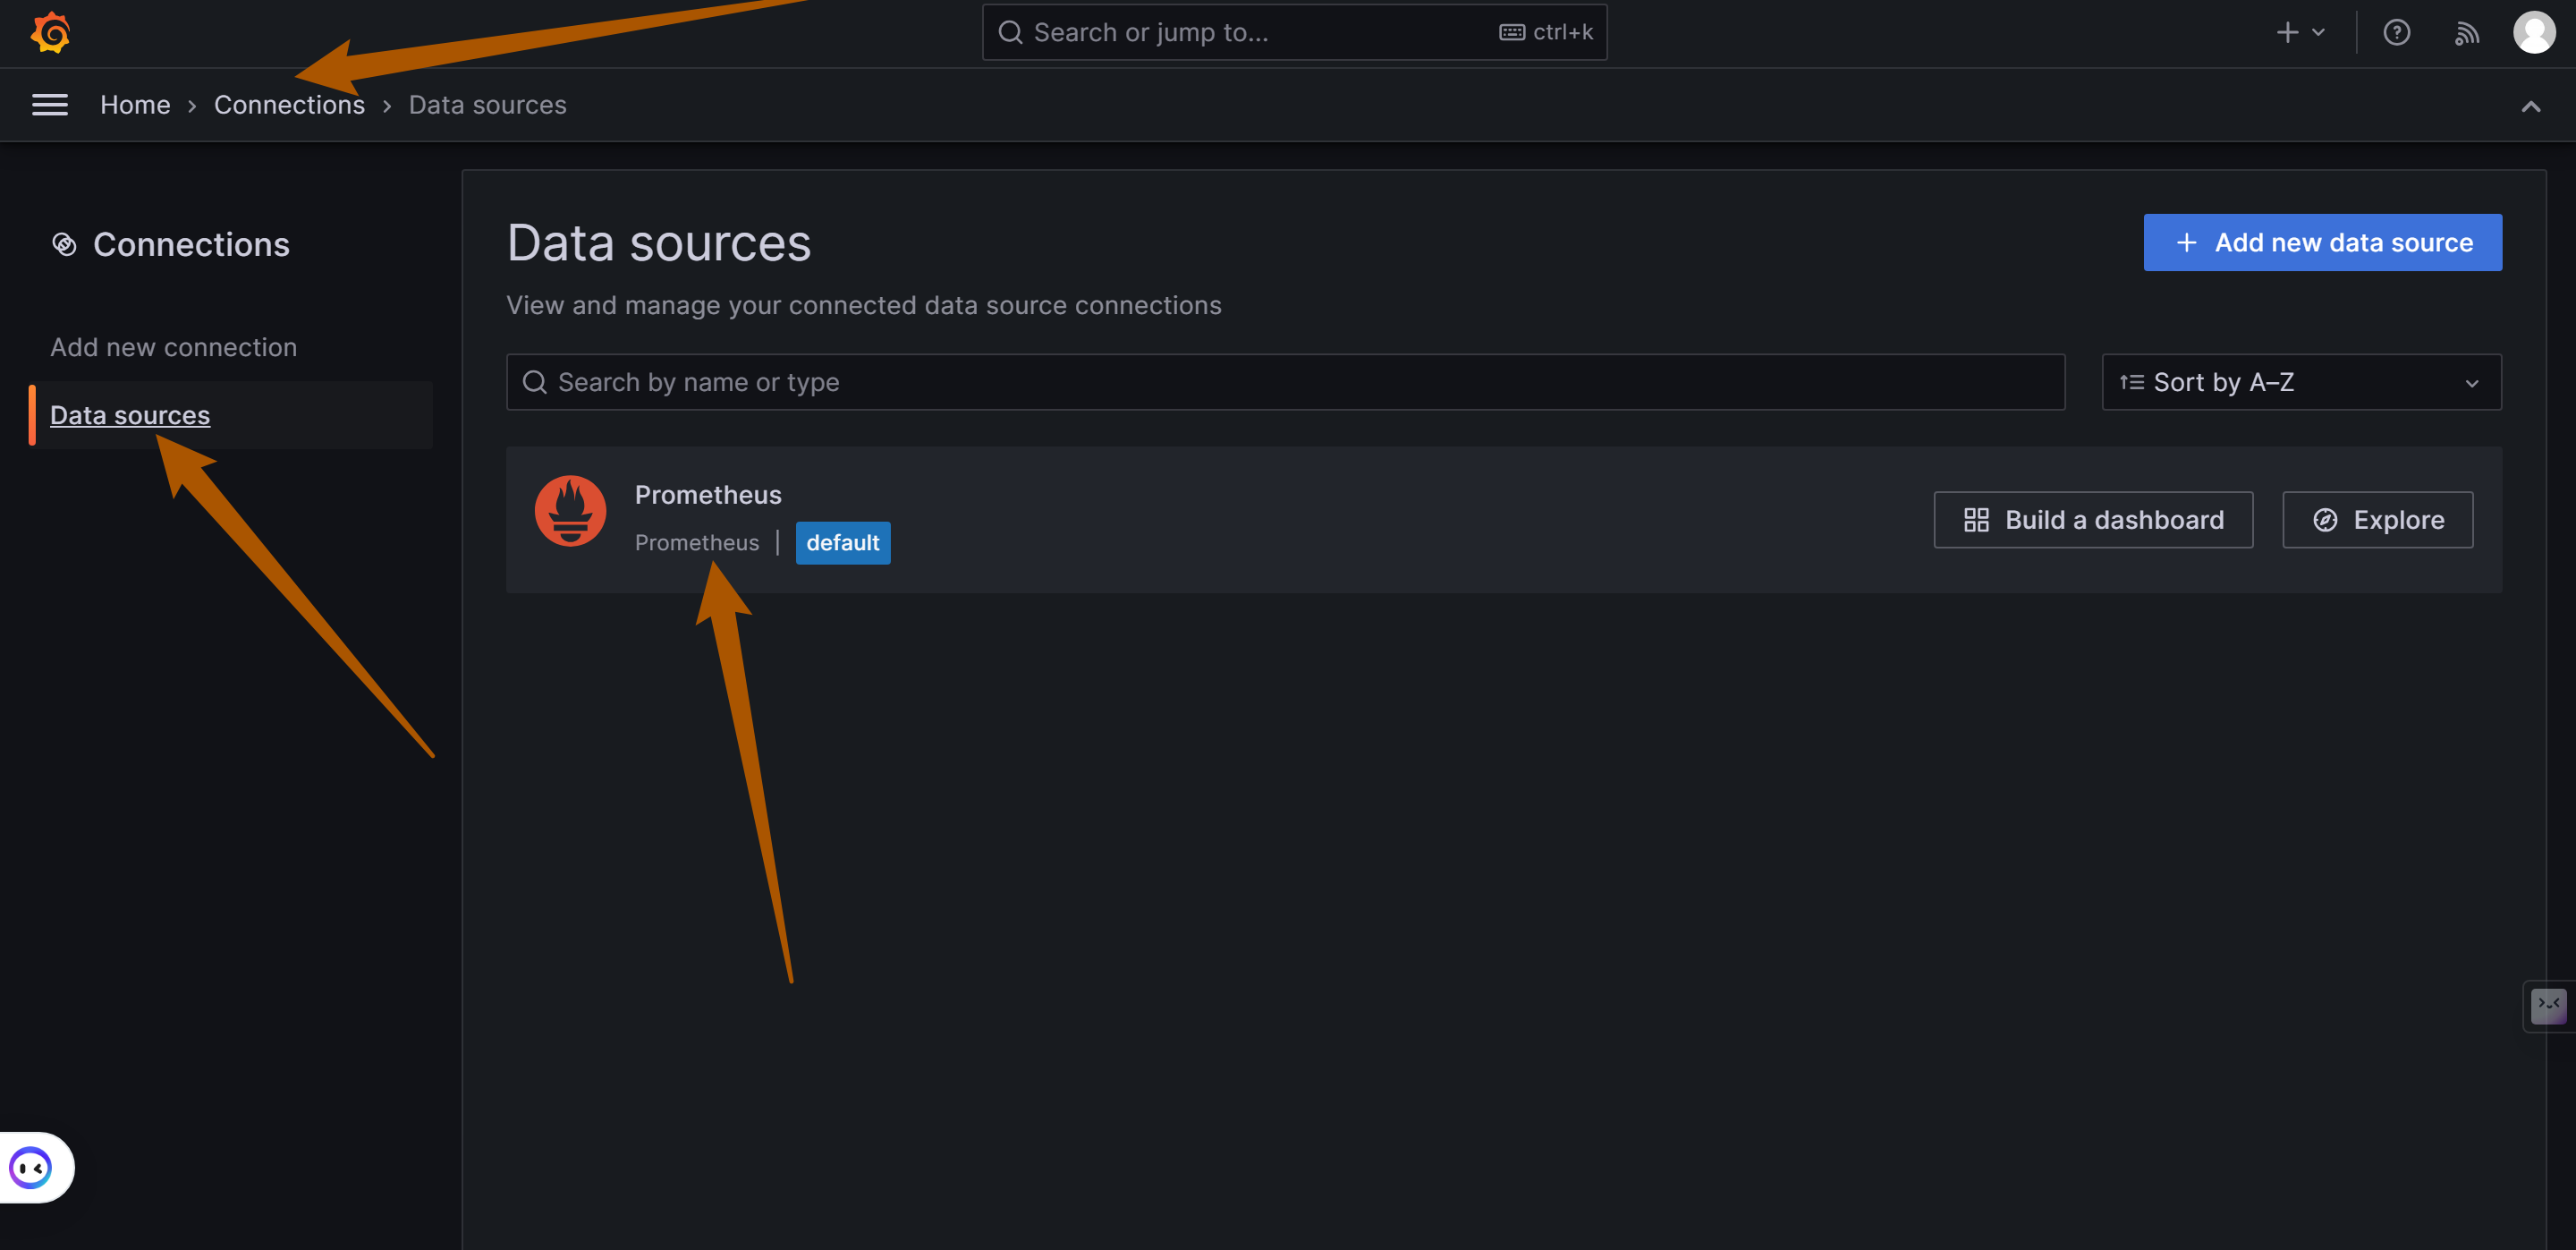Click Add new connection menu item
2576x1250 pixels.
pyautogui.click(x=174, y=346)
